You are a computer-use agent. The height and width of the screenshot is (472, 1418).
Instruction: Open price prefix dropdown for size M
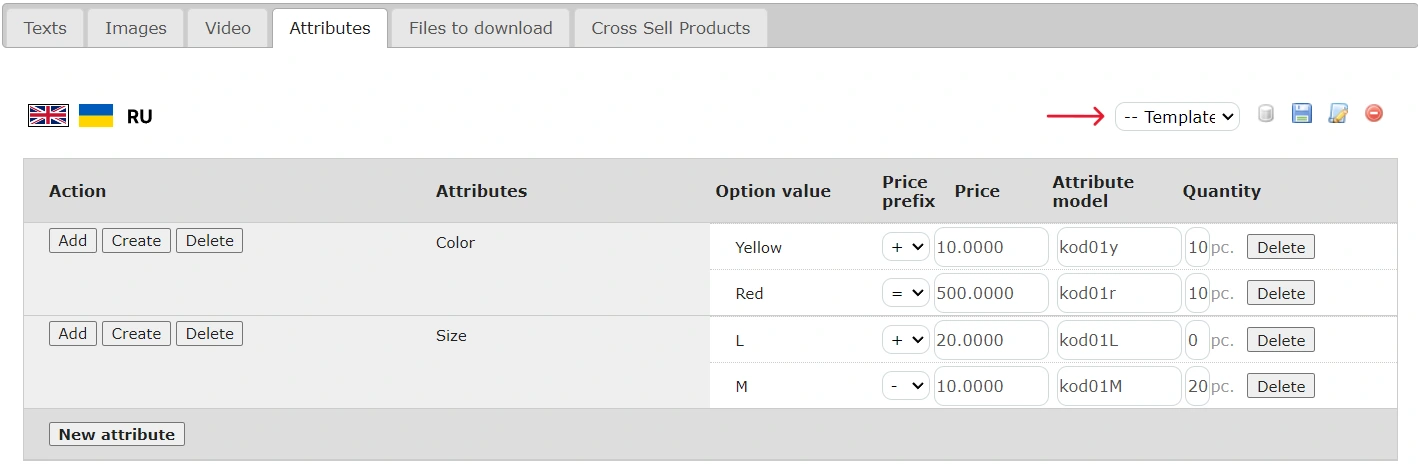906,386
